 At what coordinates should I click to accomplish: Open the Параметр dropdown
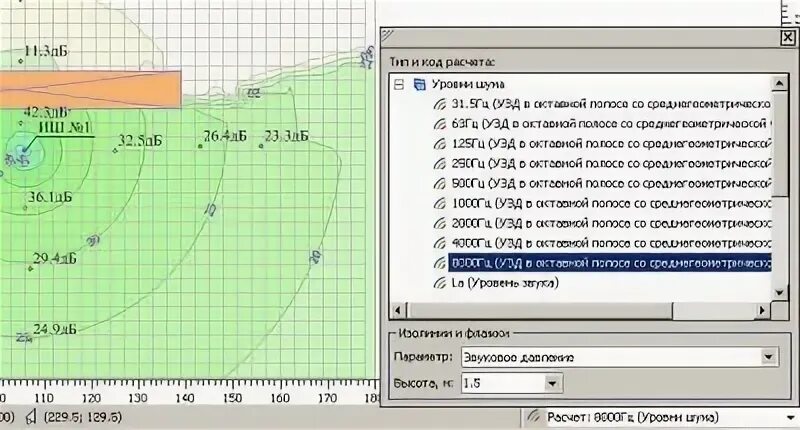coord(768,357)
